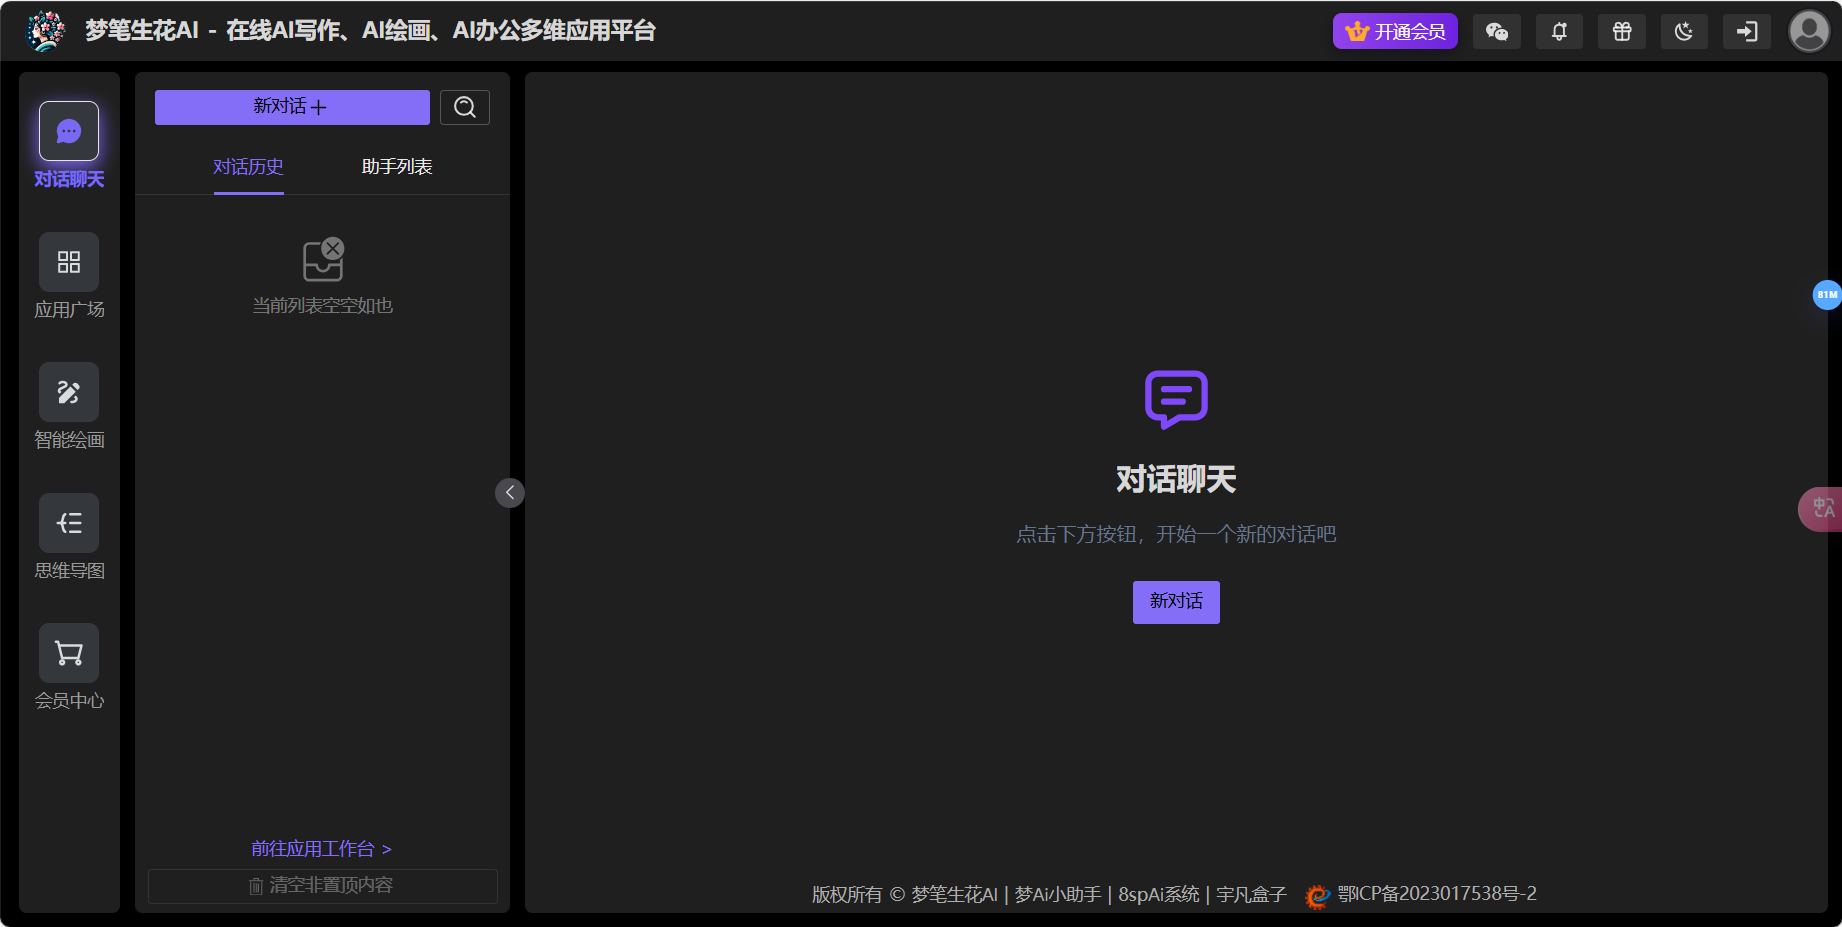
Task: Expand 前往应用工作台 with its arrow
Action: click(x=320, y=848)
